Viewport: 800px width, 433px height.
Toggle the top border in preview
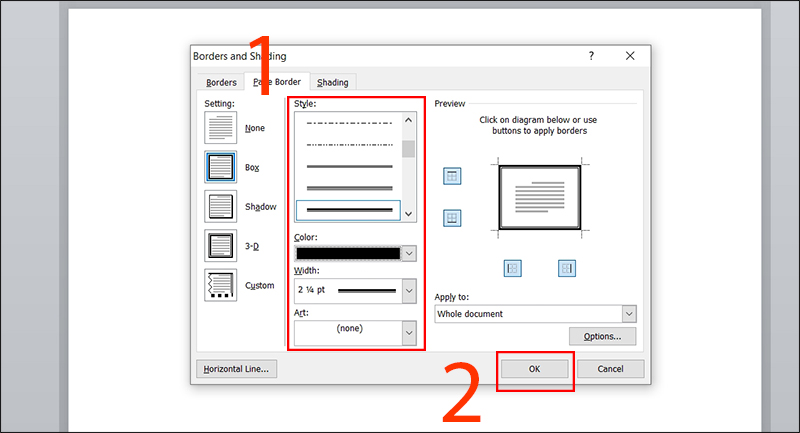pyautogui.click(x=452, y=176)
